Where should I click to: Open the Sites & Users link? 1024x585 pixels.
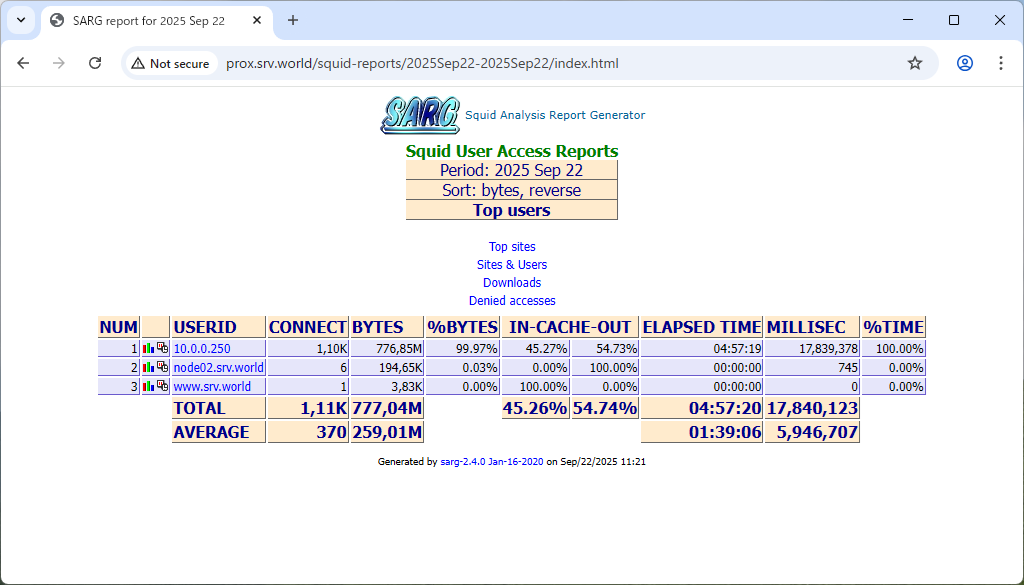point(512,265)
